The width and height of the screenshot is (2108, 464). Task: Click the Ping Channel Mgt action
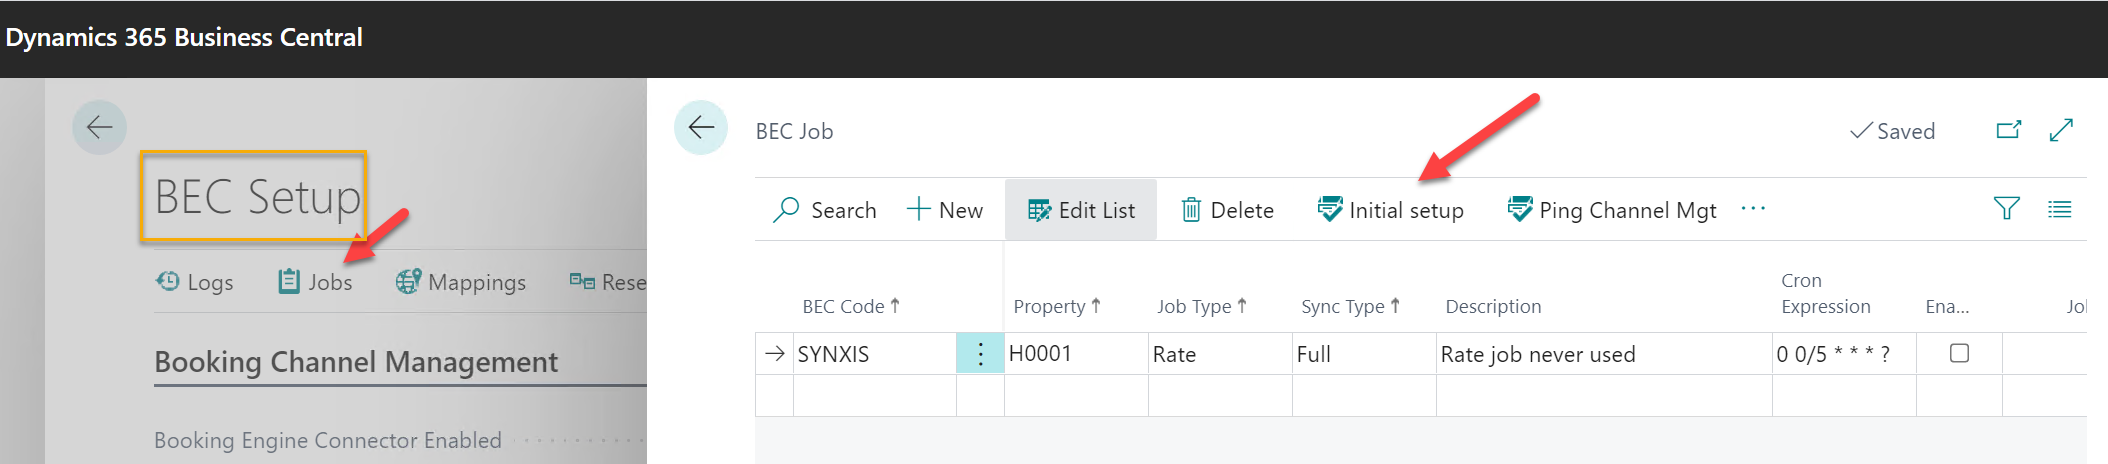pos(1612,210)
